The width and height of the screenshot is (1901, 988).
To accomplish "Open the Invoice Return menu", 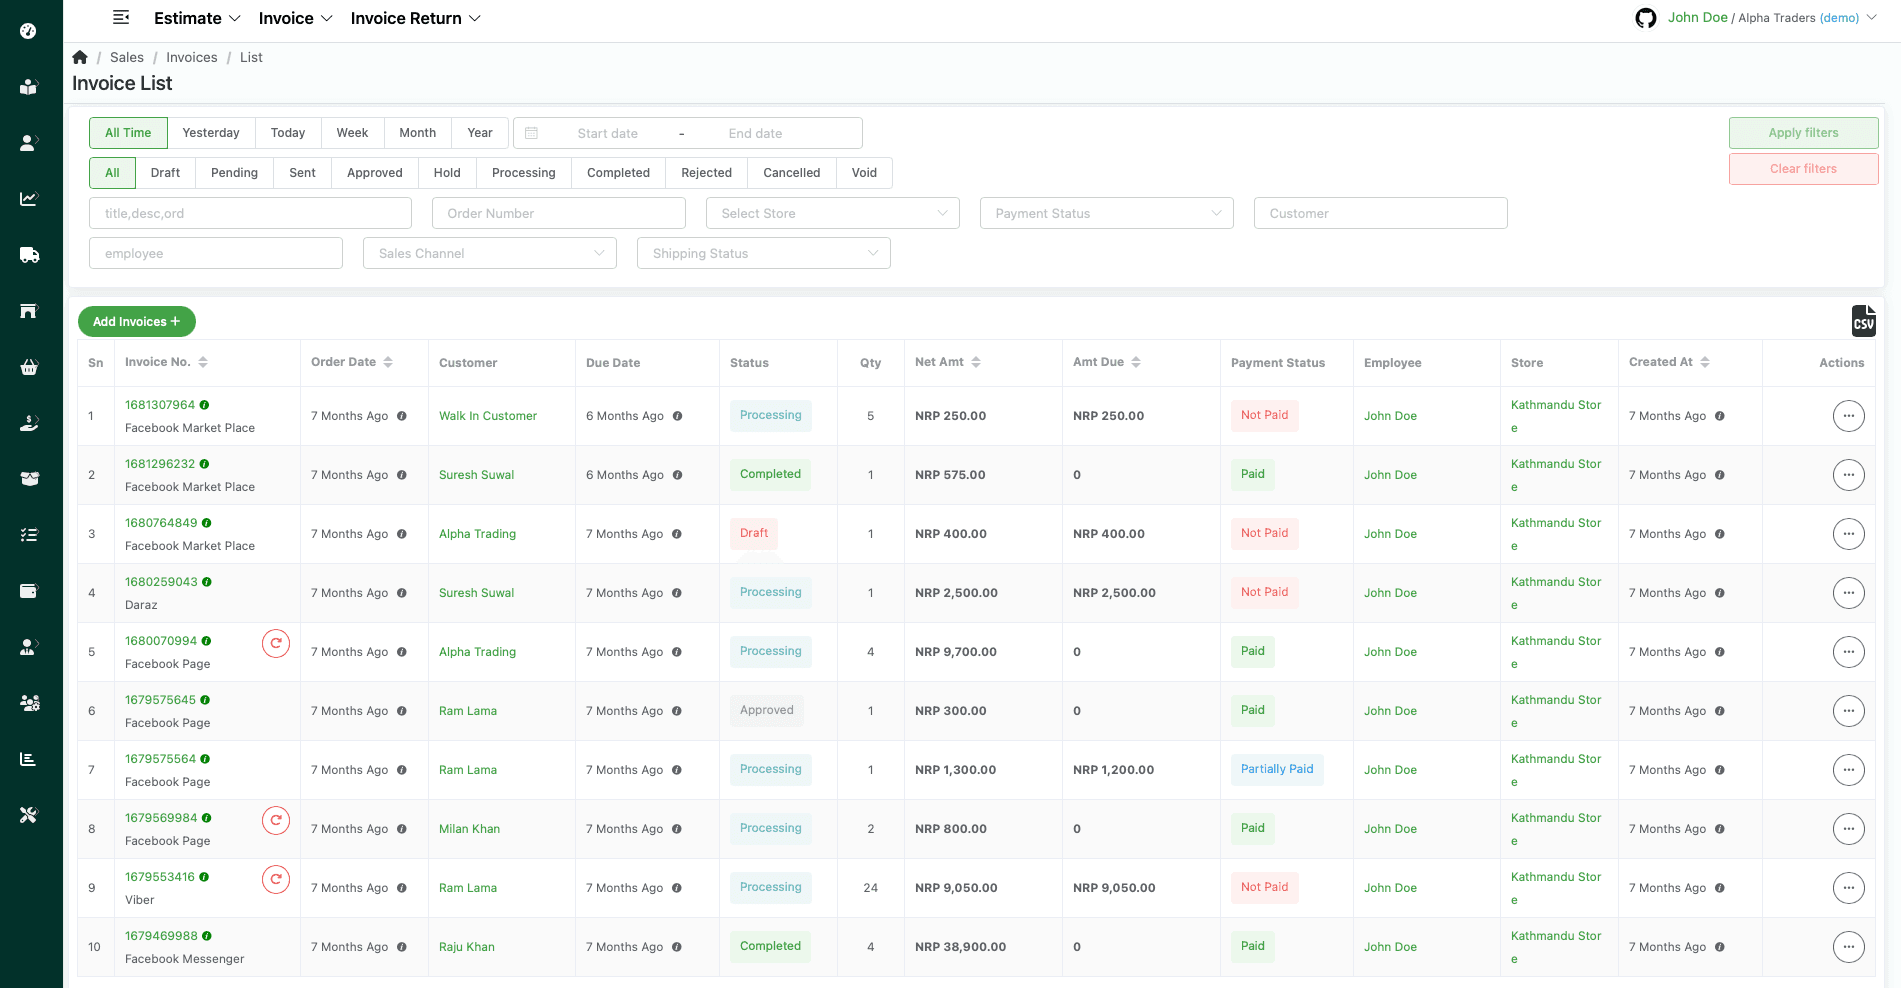I will tap(415, 18).
